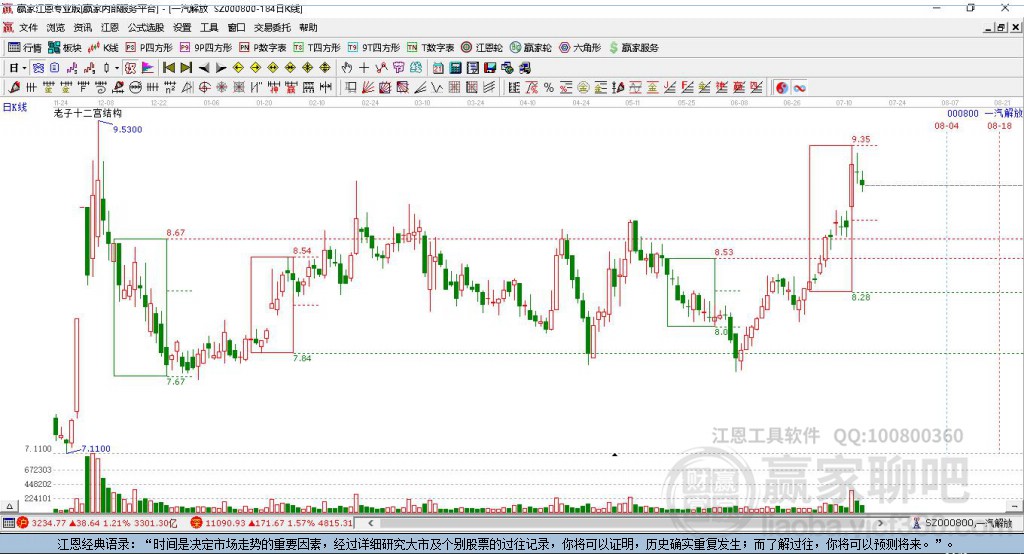Open the 公式选股 menu
The image size is (1024, 554).
(146, 27)
